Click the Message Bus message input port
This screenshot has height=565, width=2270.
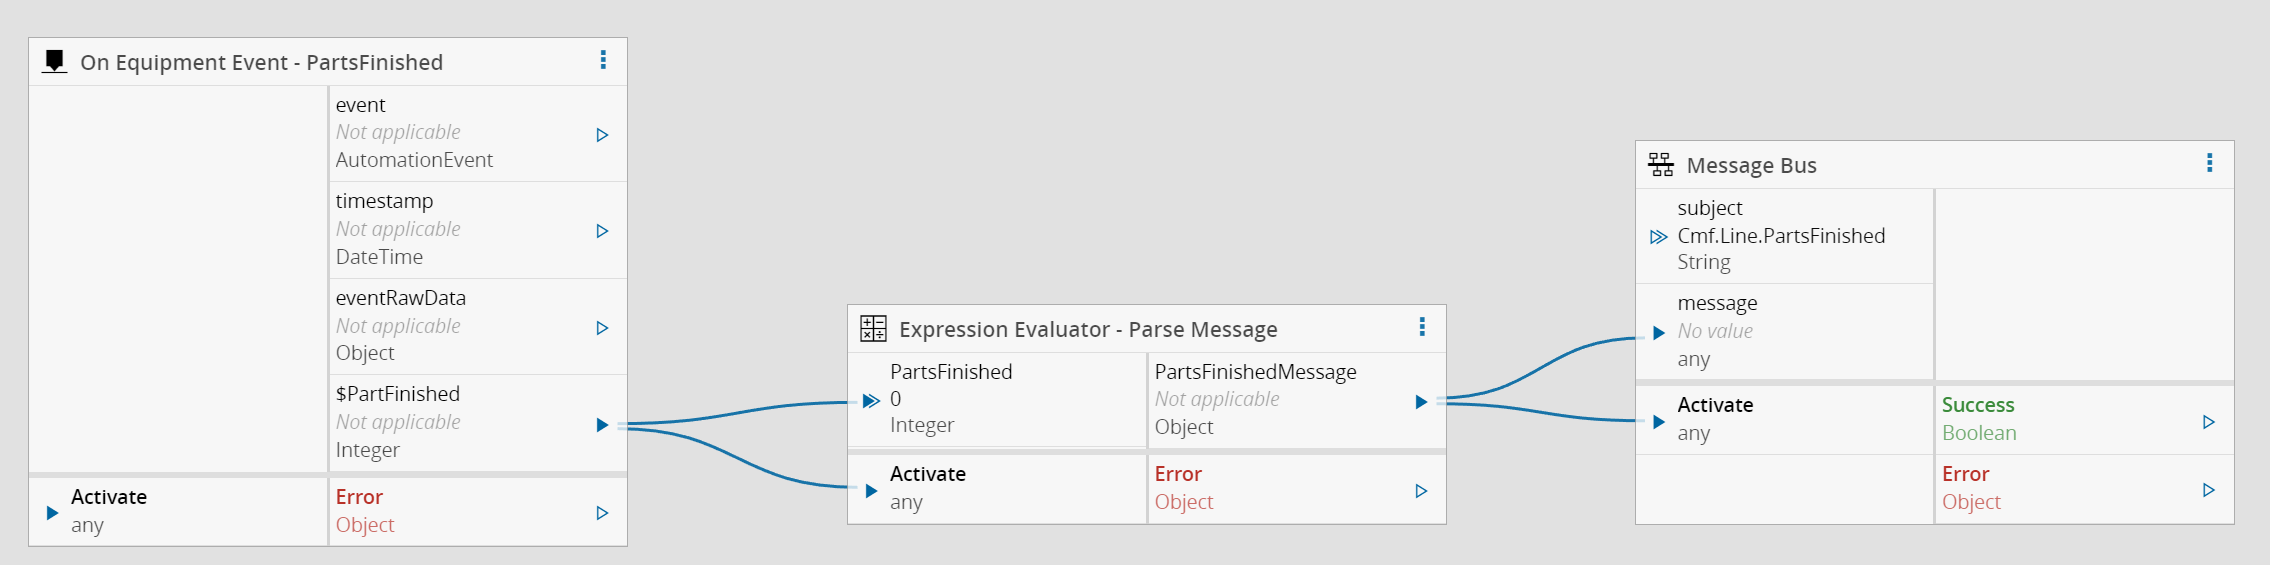[x=1659, y=333]
